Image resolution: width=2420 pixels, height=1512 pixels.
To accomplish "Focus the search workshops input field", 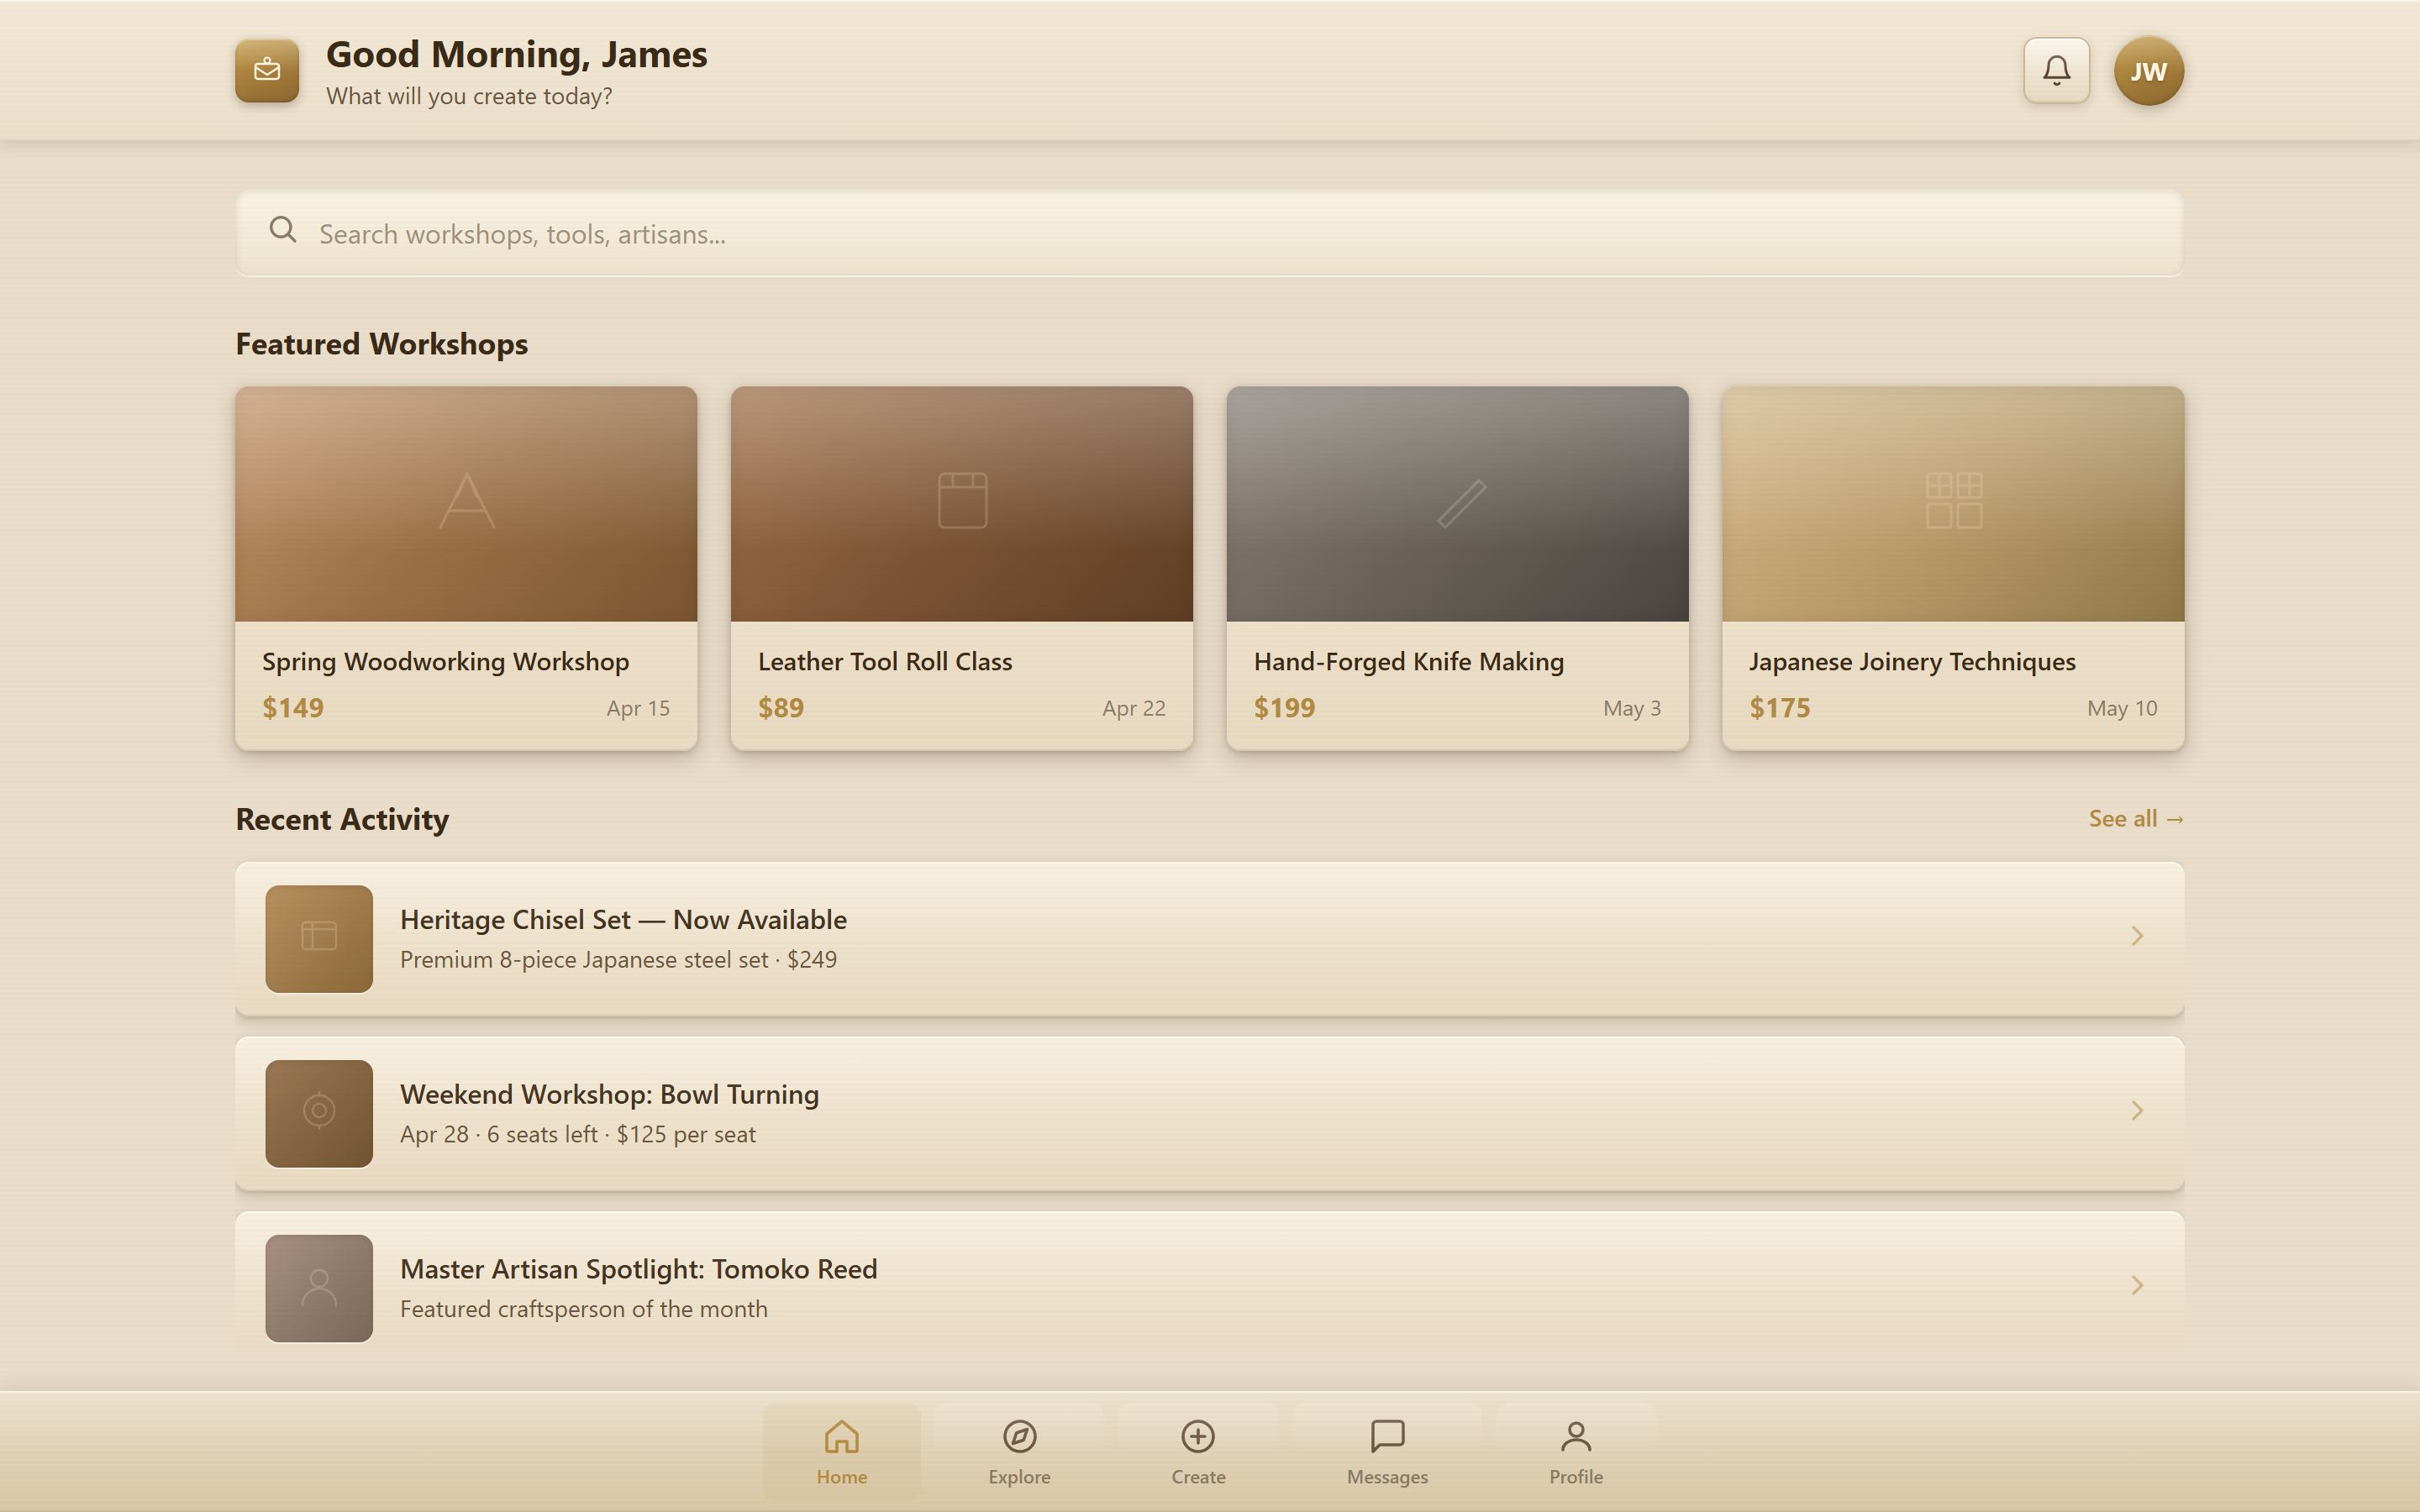I will click(1209, 233).
